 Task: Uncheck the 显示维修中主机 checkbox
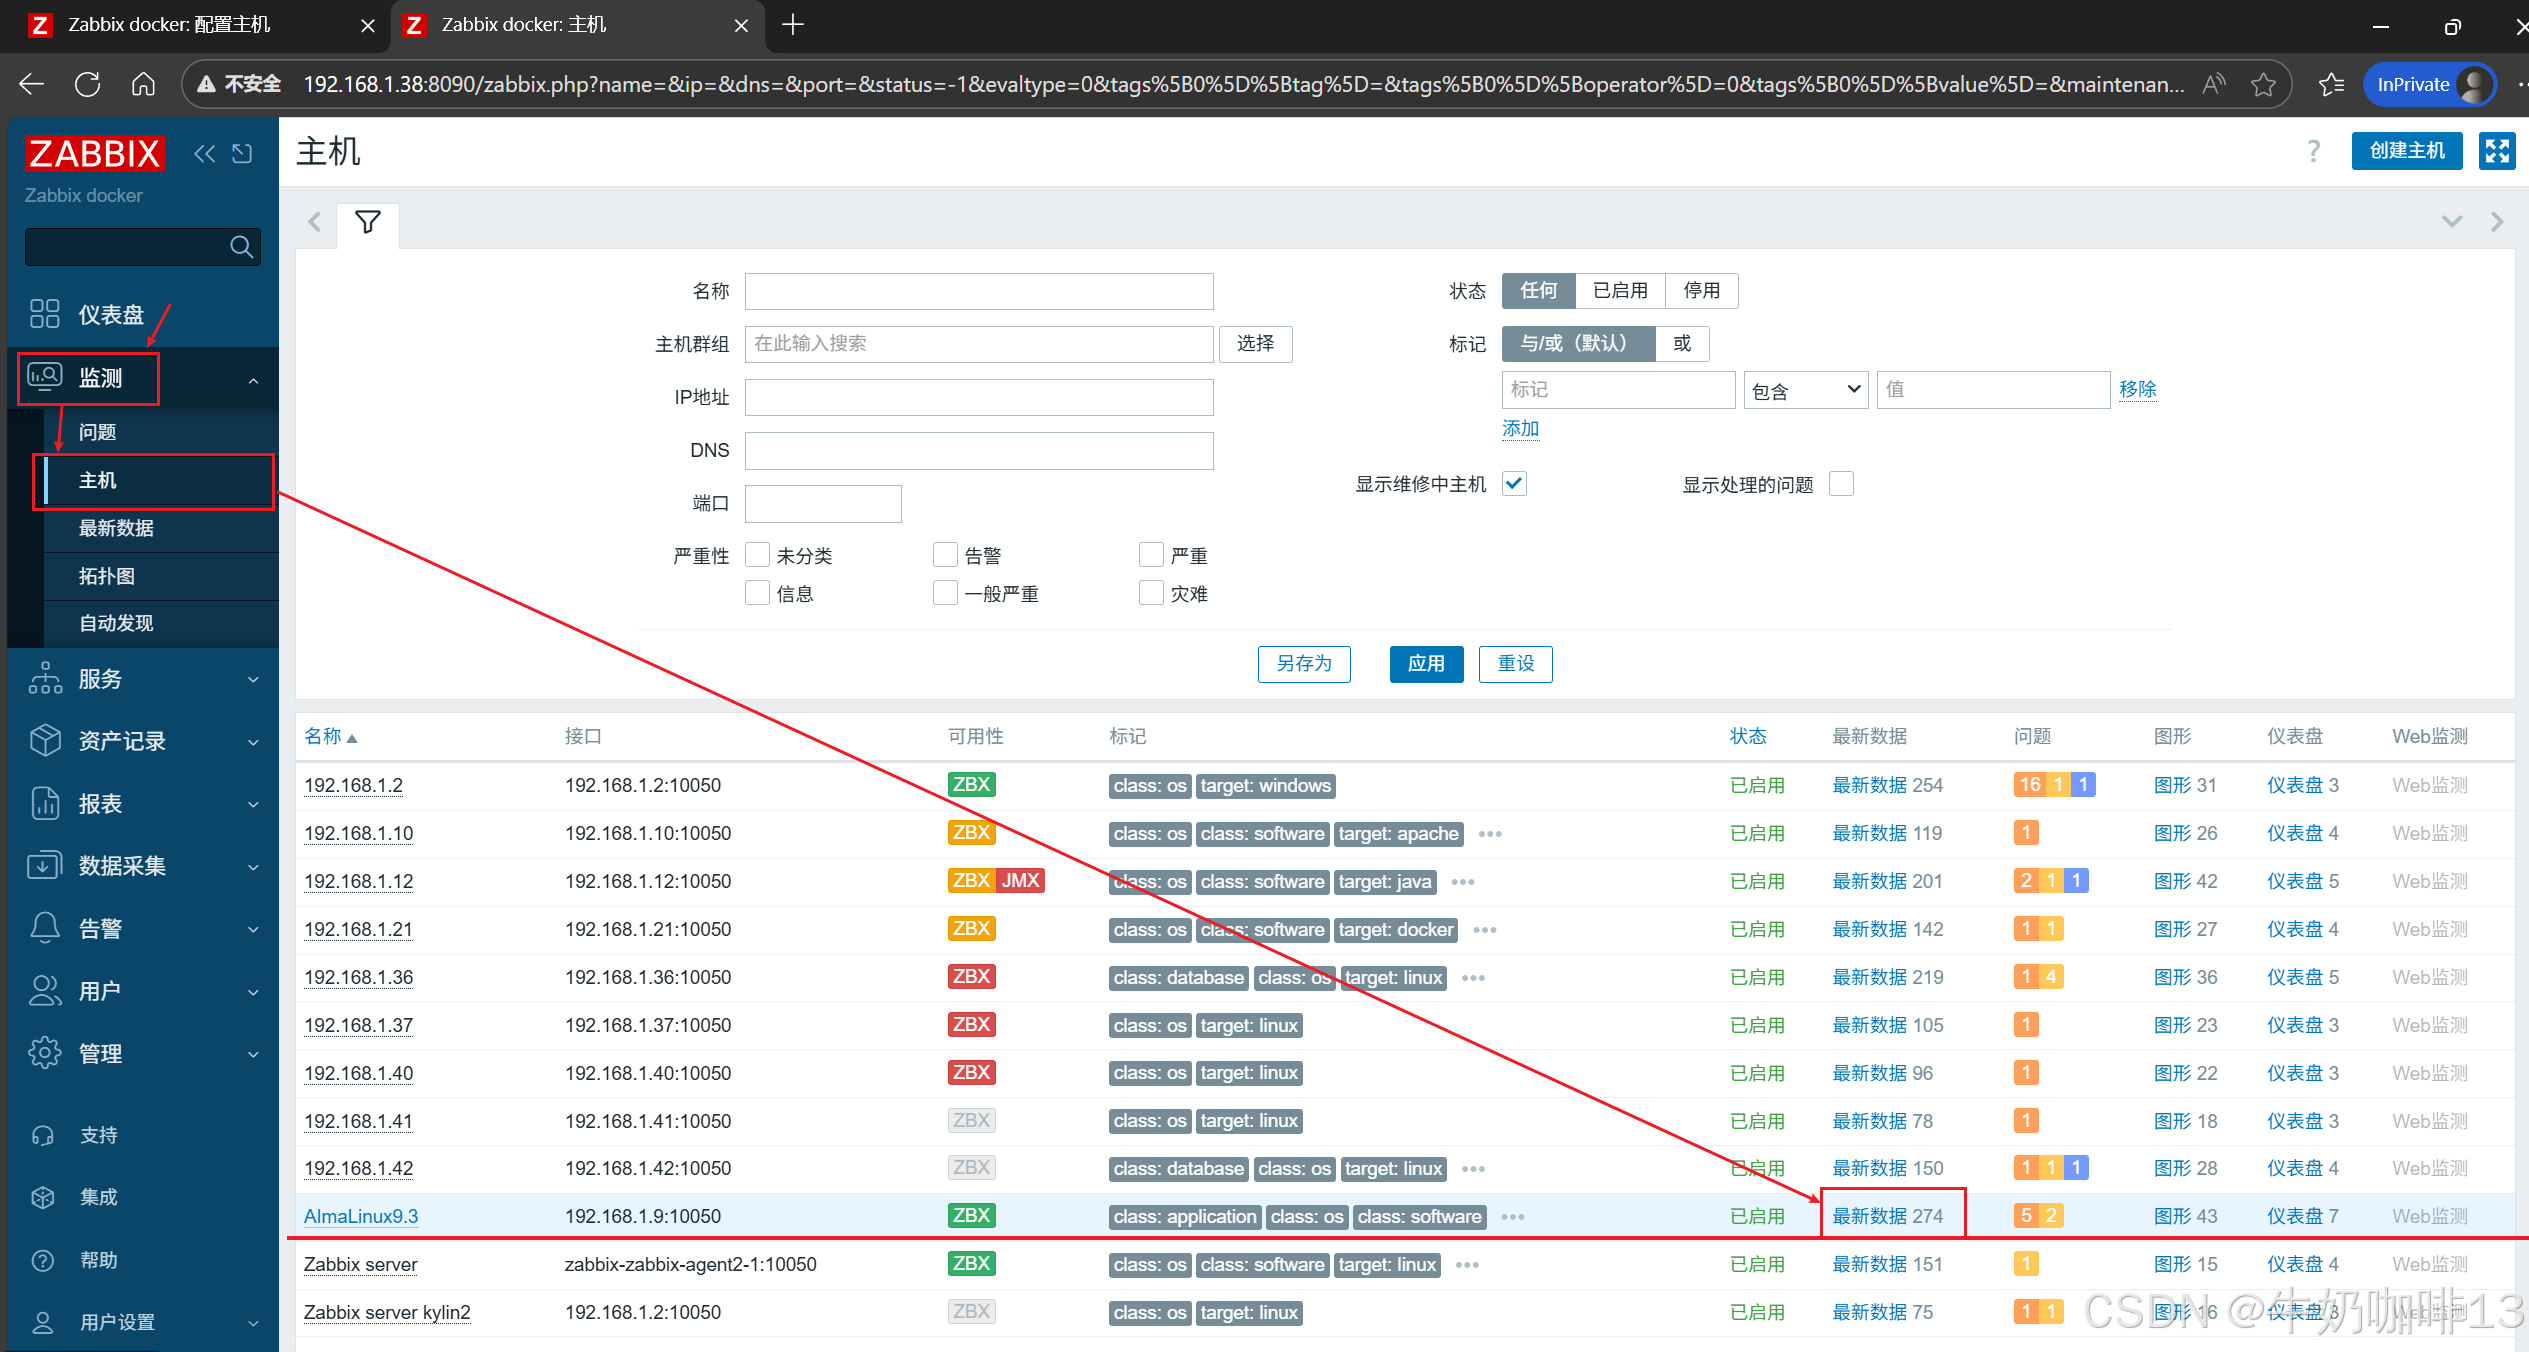[1514, 484]
